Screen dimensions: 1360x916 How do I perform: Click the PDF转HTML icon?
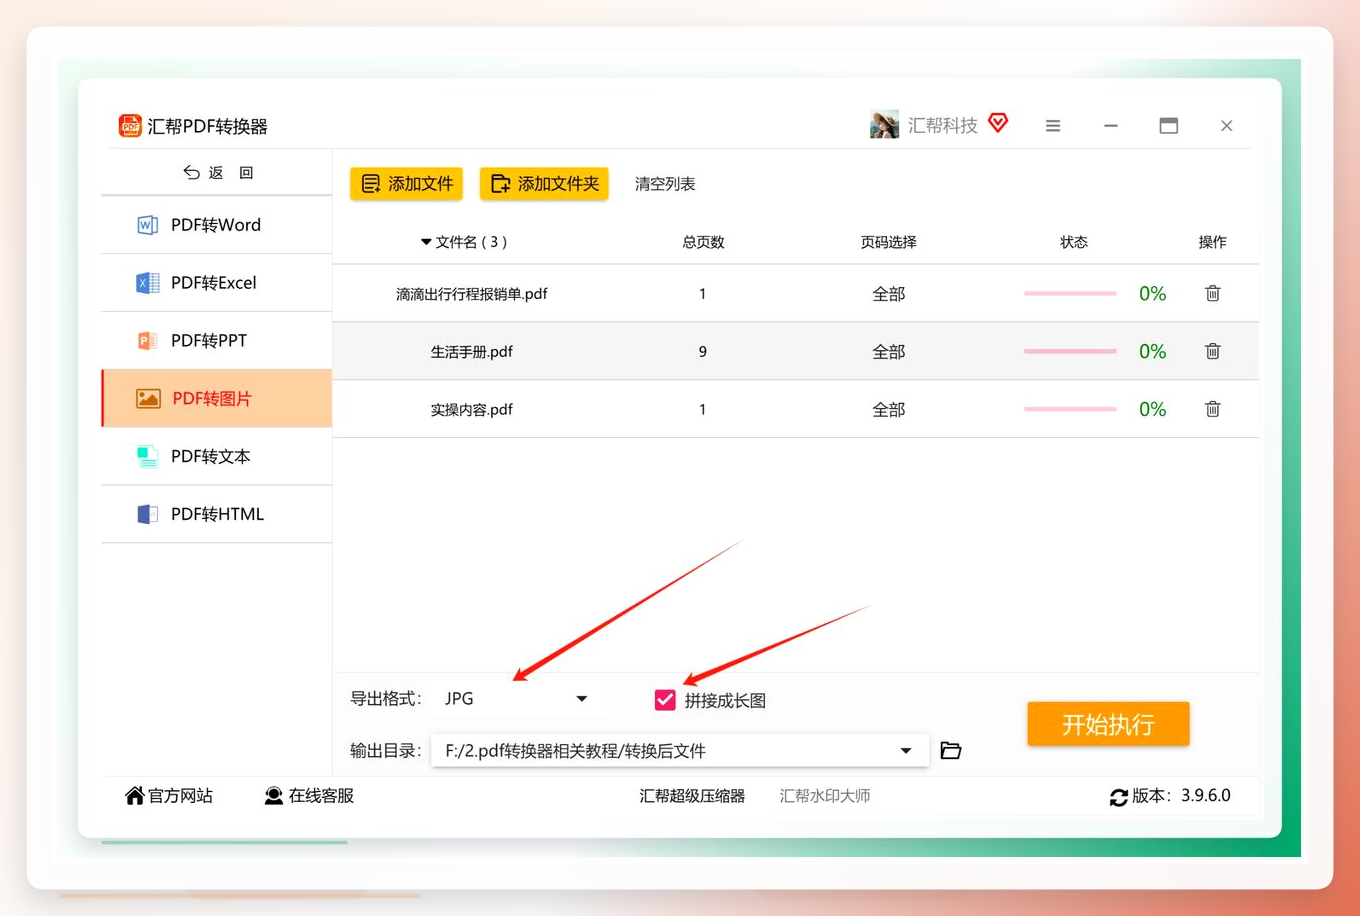pyautogui.click(x=147, y=514)
